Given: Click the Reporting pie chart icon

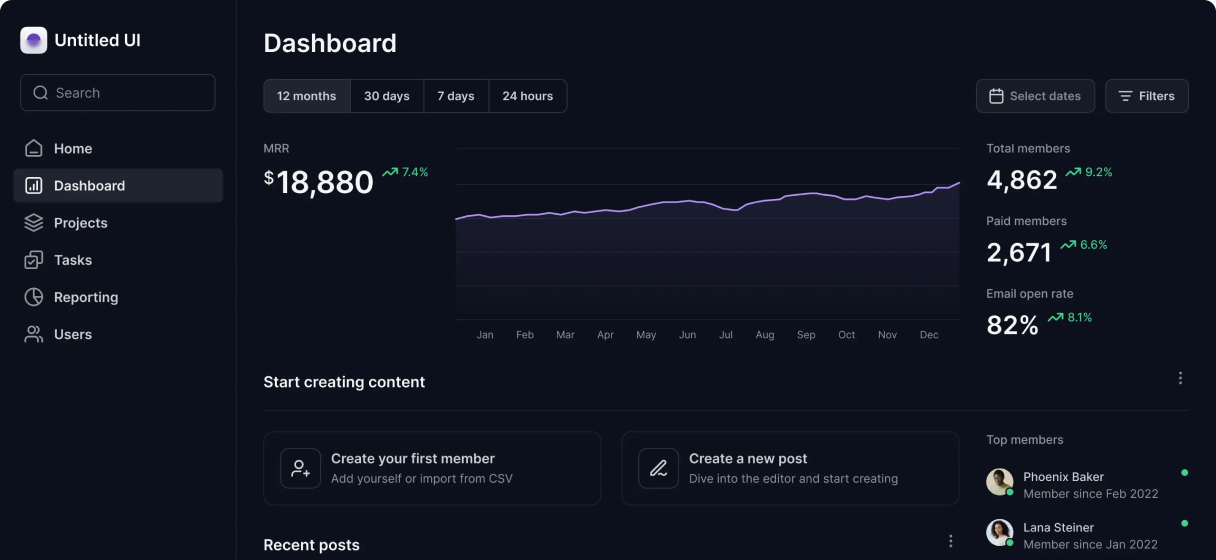Looking at the screenshot, I should coord(34,297).
